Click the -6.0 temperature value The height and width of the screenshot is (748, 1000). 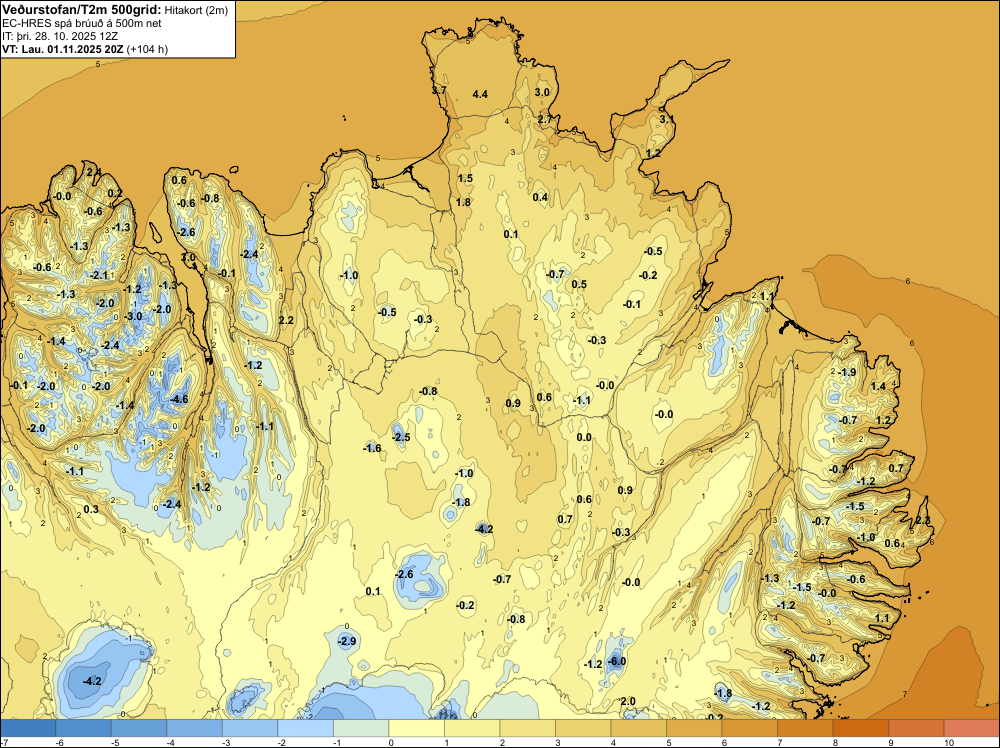pos(616,661)
